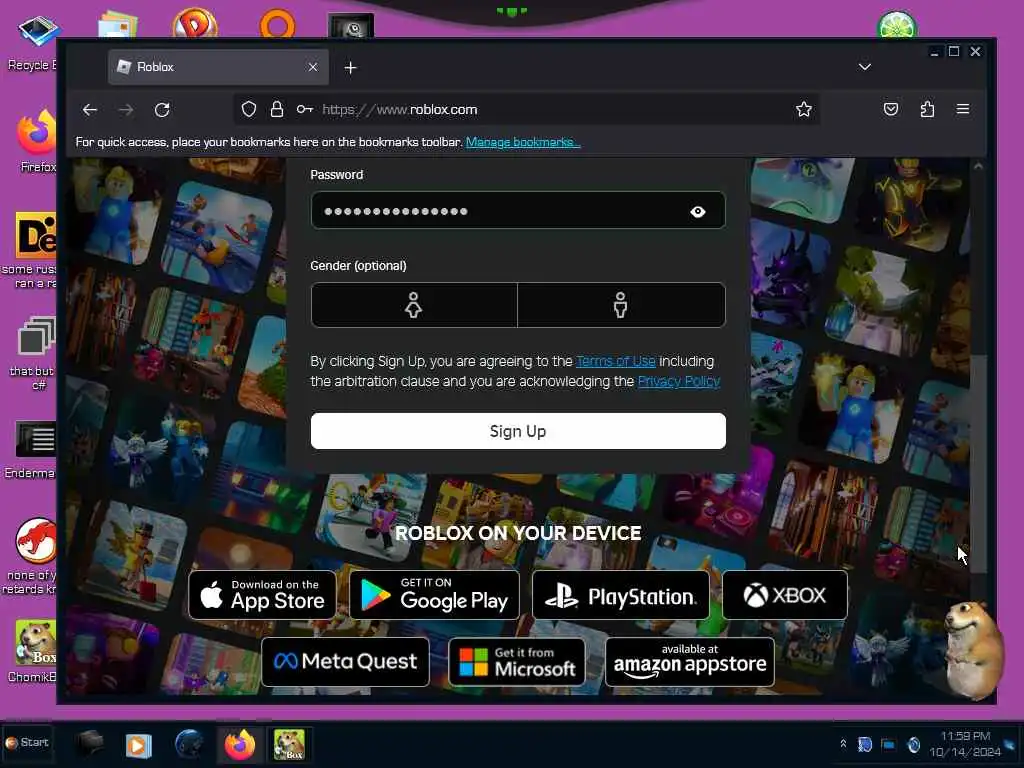Viewport: 1024px width, 768px height.
Task: Open saved password key icon
Action: tap(304, 109)
